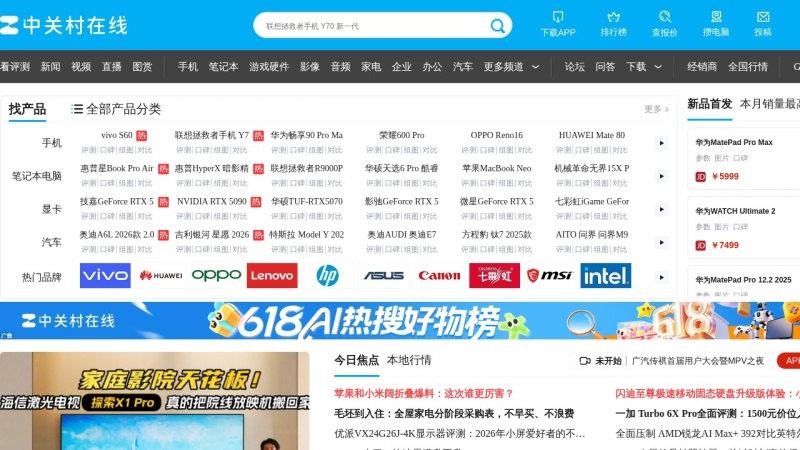The width and height of the screenshot is (800, 450).
Task: Click the search magnifier icon
Action: pos(497,26)
